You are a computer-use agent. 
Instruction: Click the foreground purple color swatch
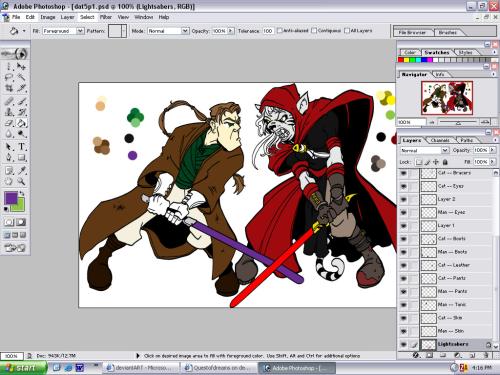coord(10,197)
